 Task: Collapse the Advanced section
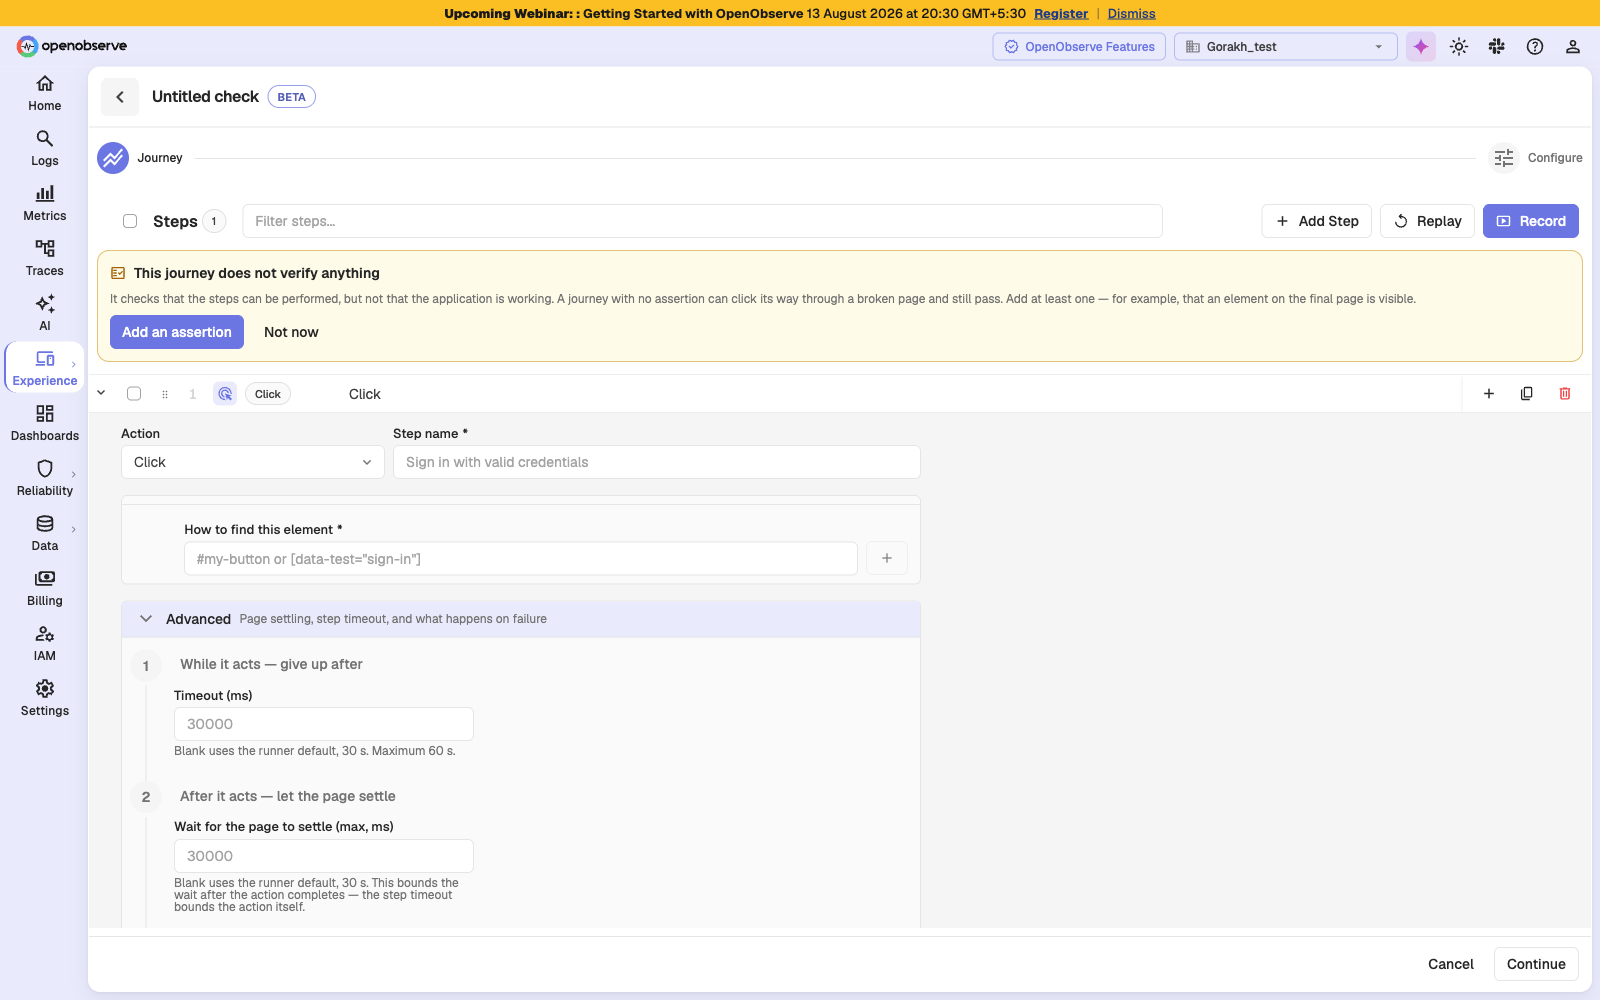pyautogui.click(x=146, y=619)
